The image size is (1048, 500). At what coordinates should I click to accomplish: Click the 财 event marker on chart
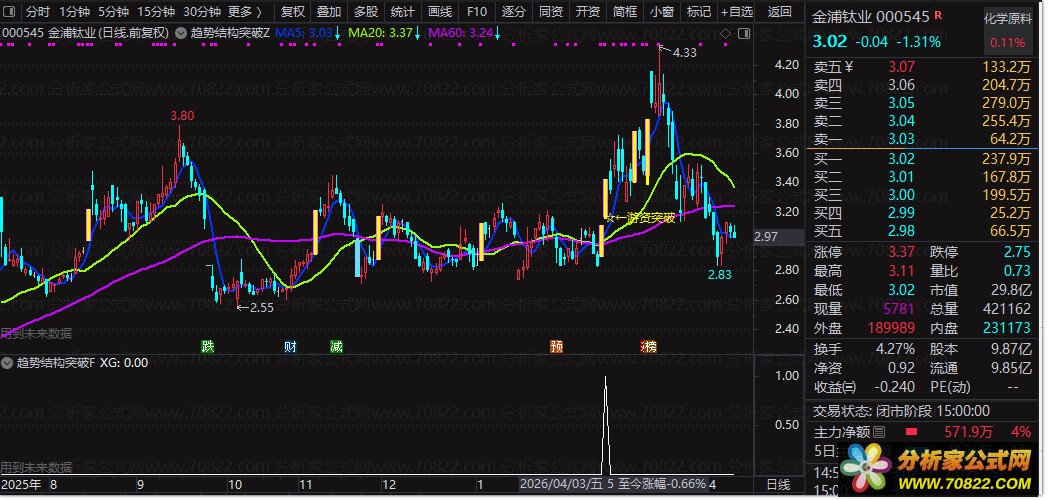pyautogui.click(x=290, y=346)
